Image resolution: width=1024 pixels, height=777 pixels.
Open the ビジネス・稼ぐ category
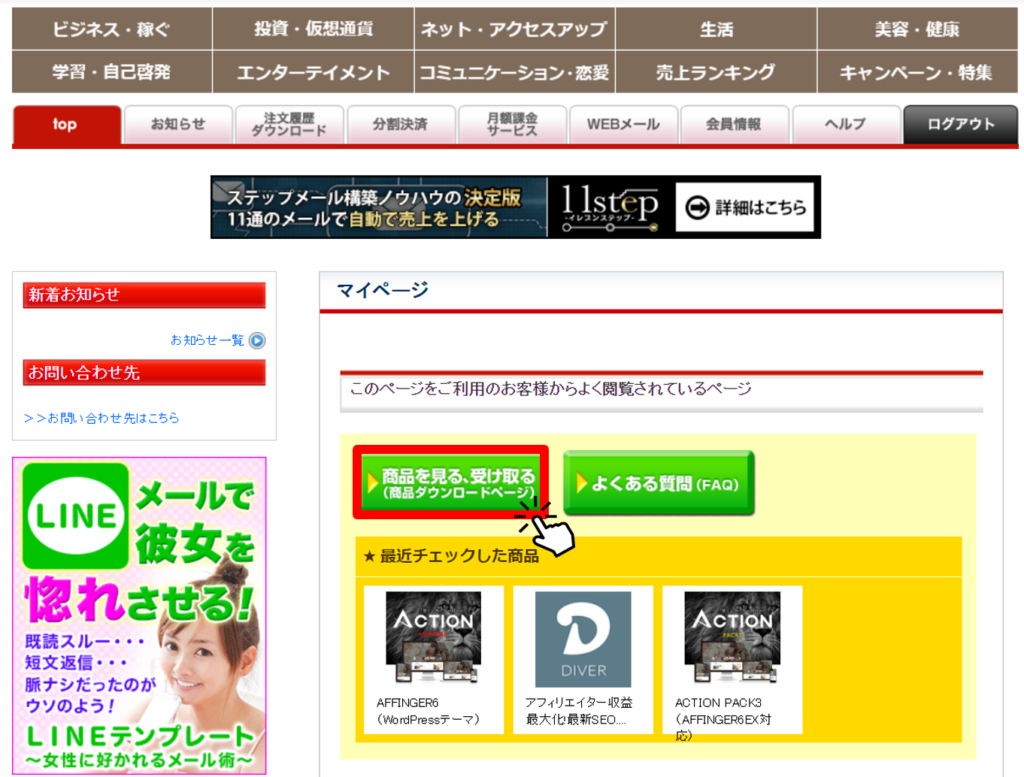tap(110, 29)
